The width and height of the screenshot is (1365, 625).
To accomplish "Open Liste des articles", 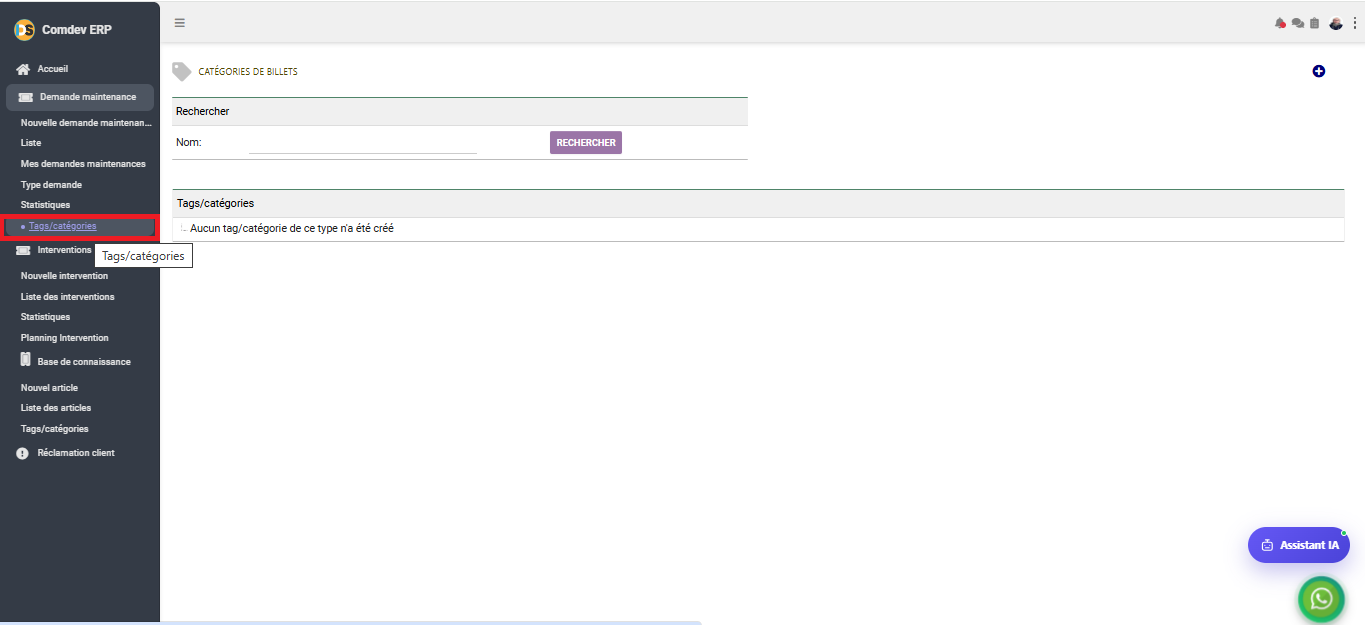I will pos(56,408).
